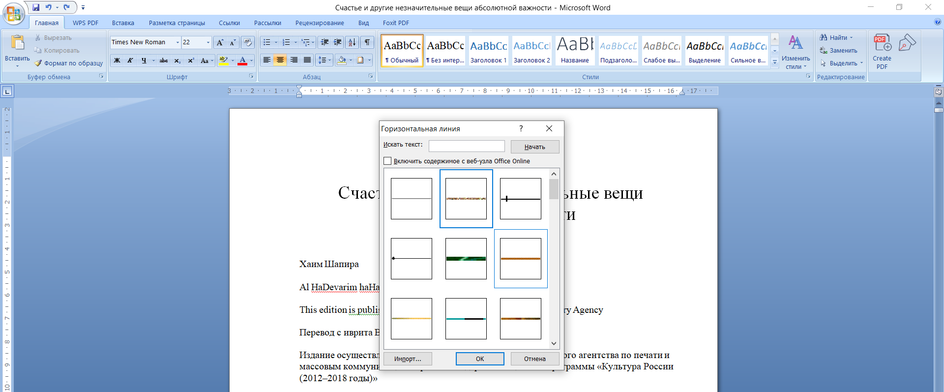Click the borders icon
This screenshot has width=944, height=392.
tap(360, 60)
